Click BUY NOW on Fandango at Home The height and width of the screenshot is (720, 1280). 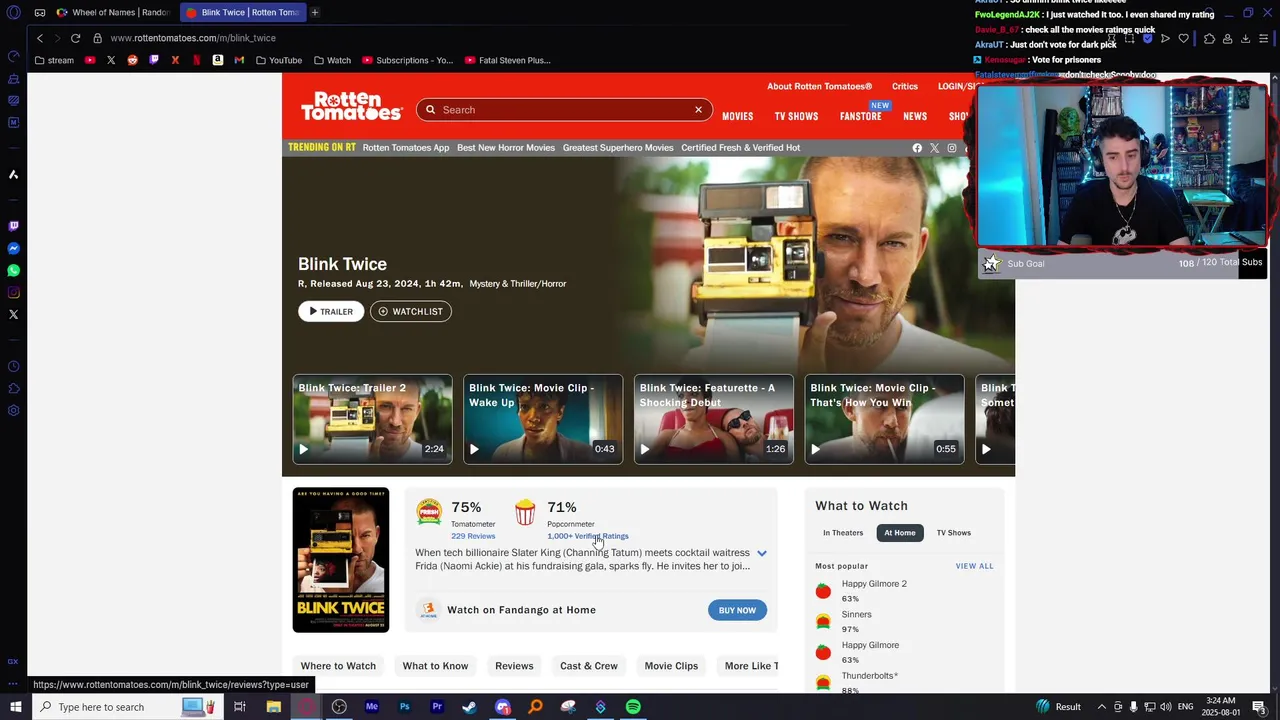(x=737, y=610)
